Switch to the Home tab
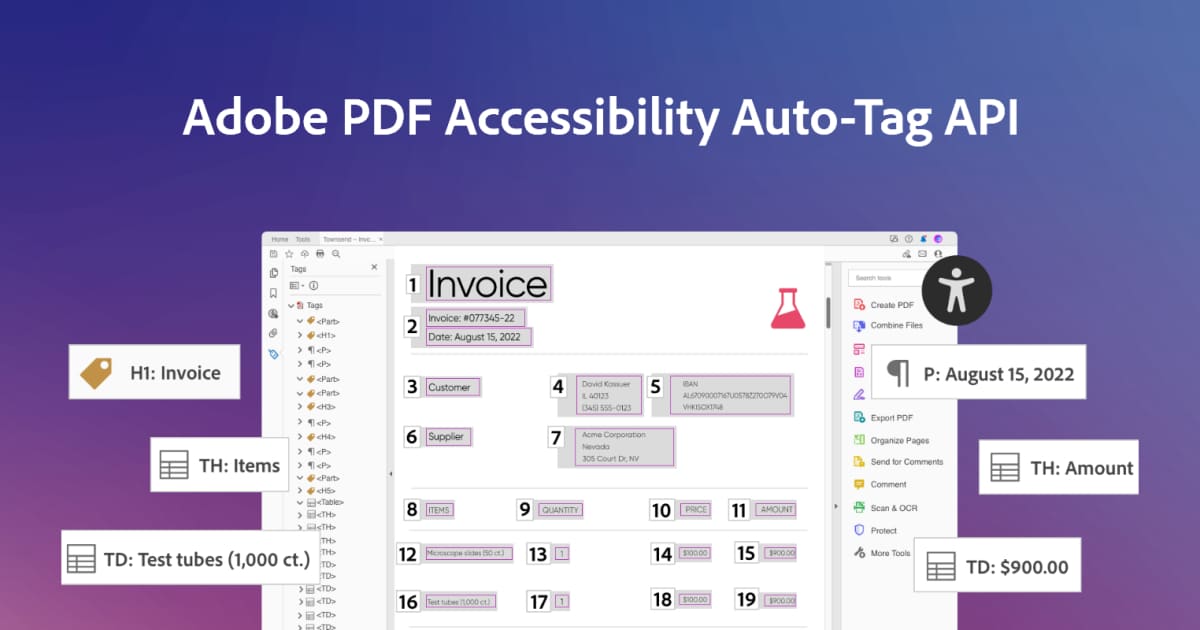The image size is (1200, 630). pyautogui.click(x=280, y=240)
